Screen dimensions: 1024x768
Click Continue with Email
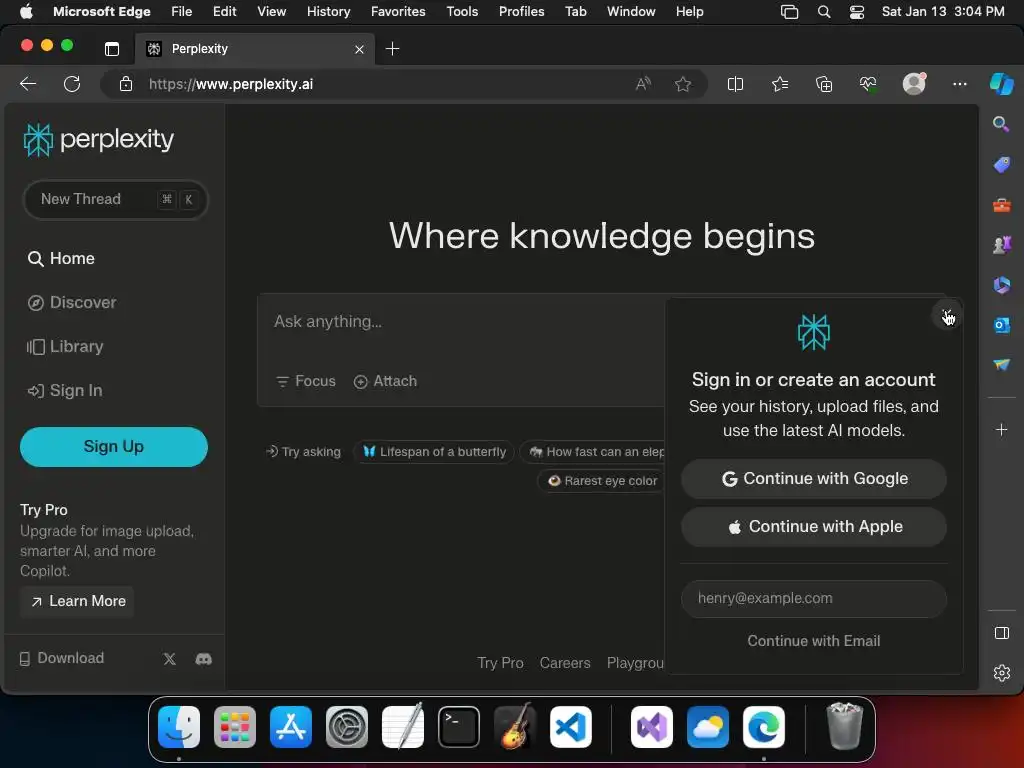coord(814,641)
